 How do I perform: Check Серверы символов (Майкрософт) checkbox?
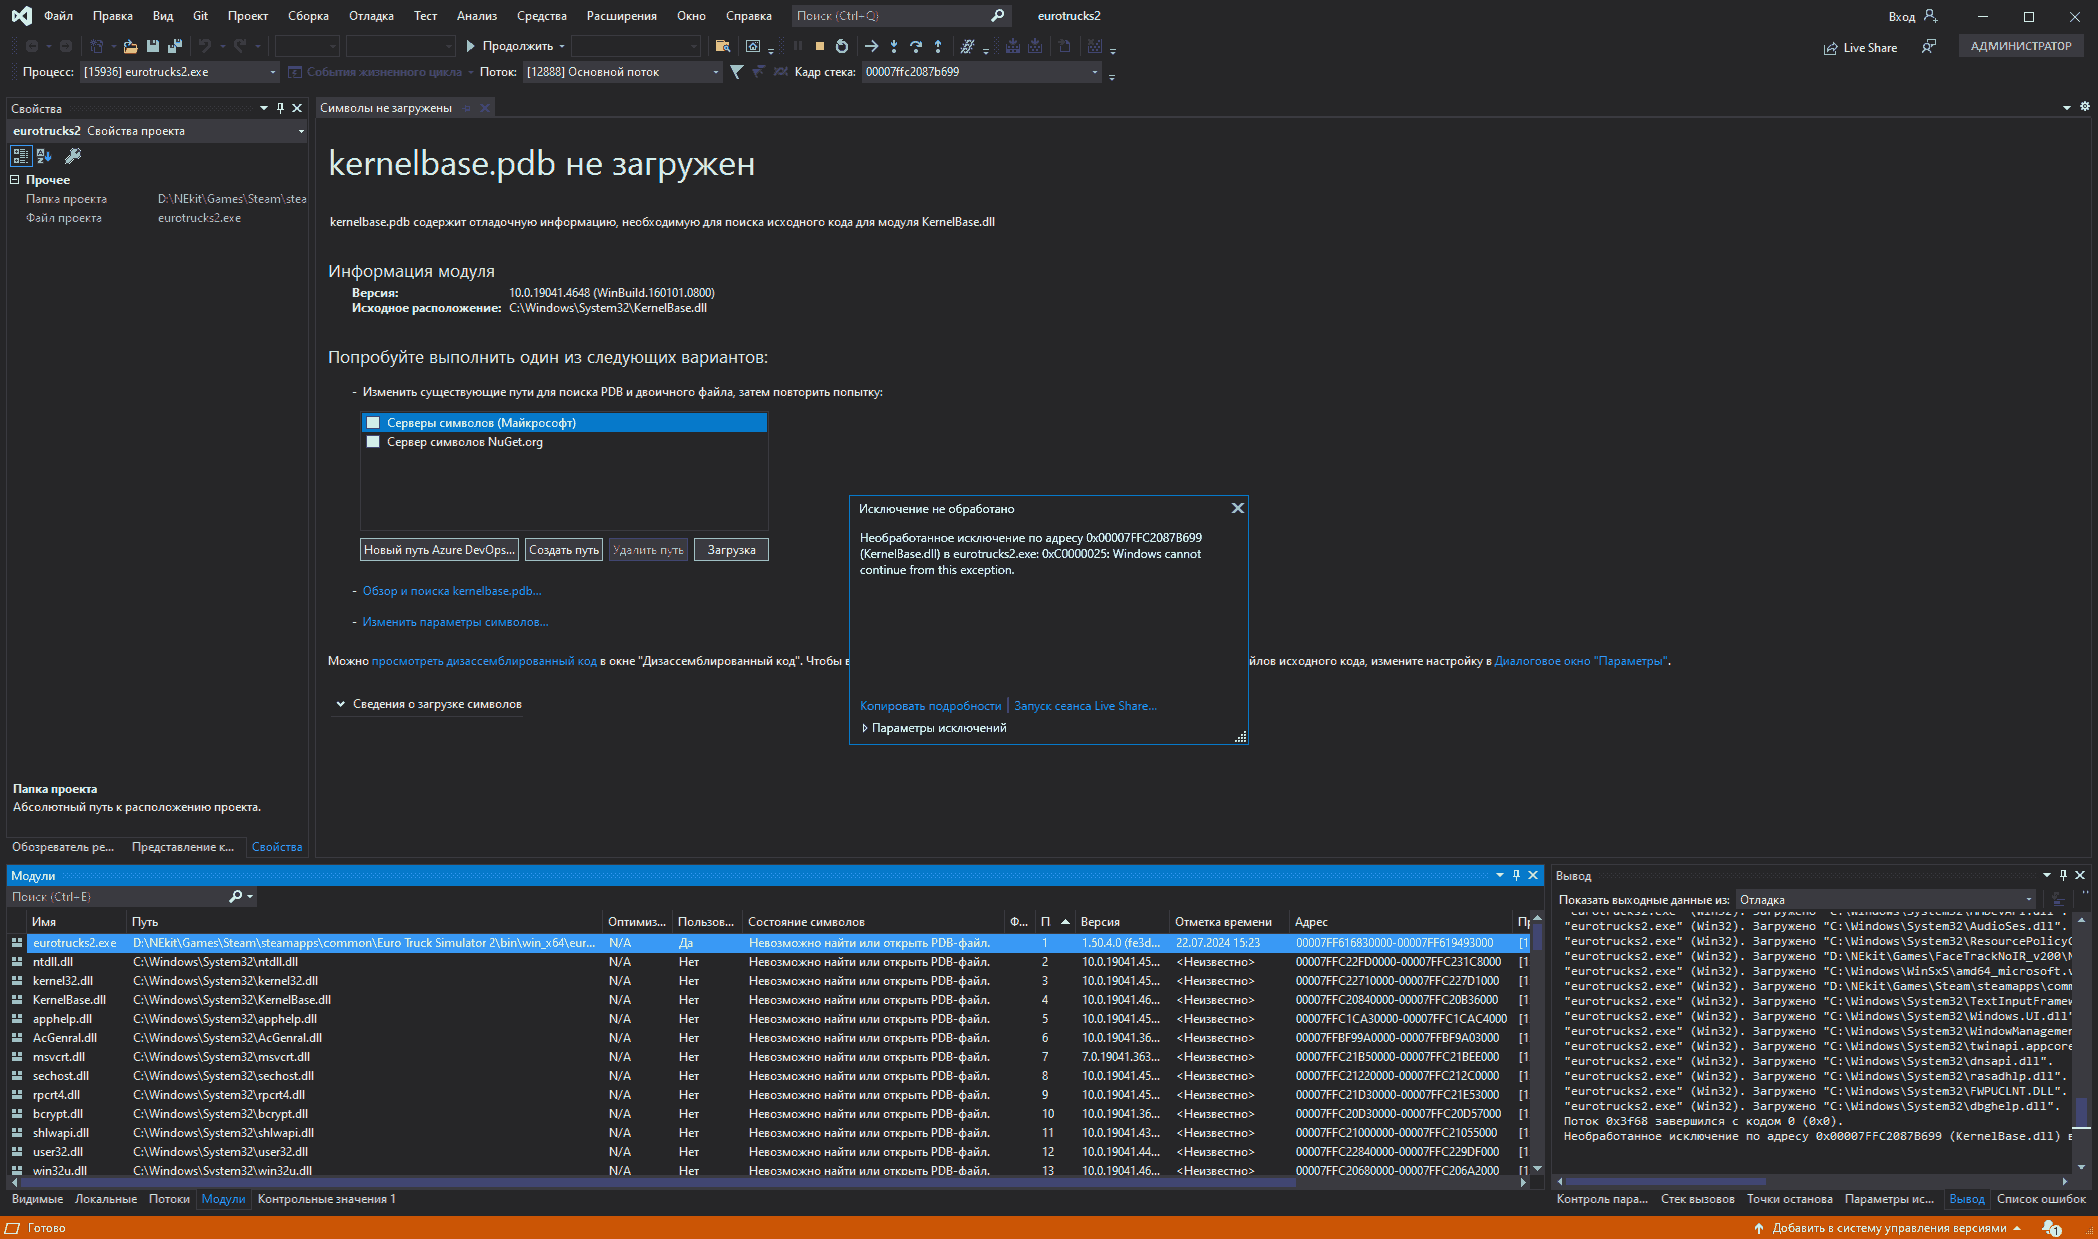pyautogui.click(x=373, y=423)
